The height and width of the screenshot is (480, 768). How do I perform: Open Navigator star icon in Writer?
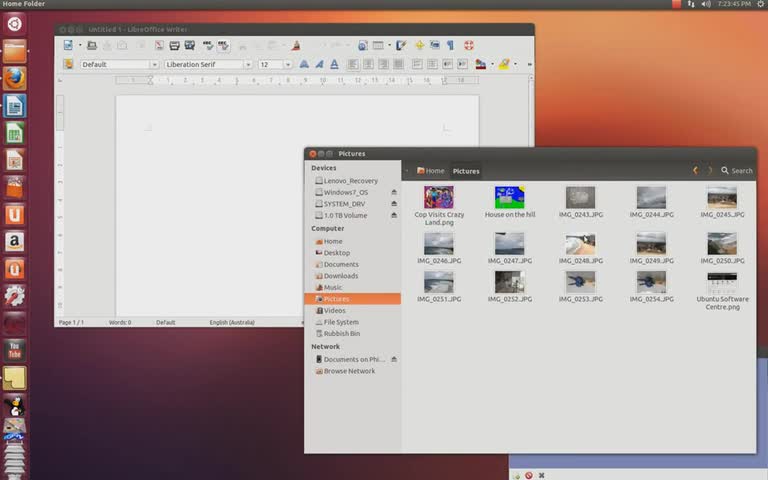[420, 46]
